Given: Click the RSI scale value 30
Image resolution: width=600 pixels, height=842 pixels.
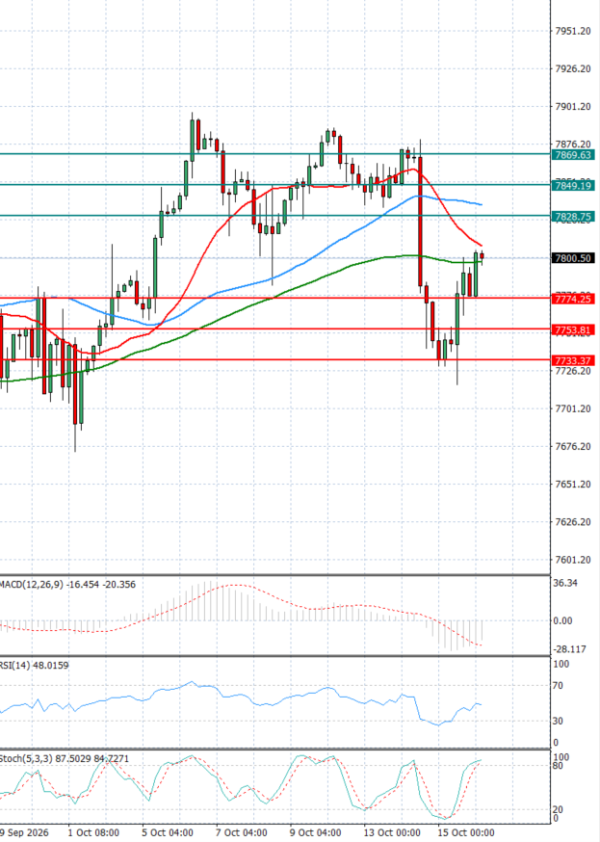Looking at the screenshot, I should pos(558,721).
